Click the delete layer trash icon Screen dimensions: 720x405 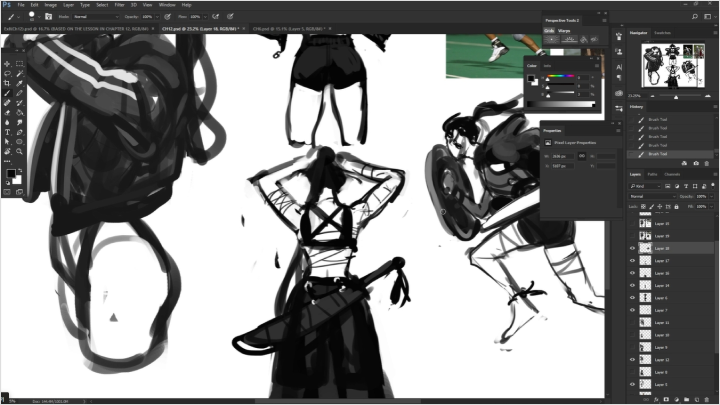[x=707, y=400]
